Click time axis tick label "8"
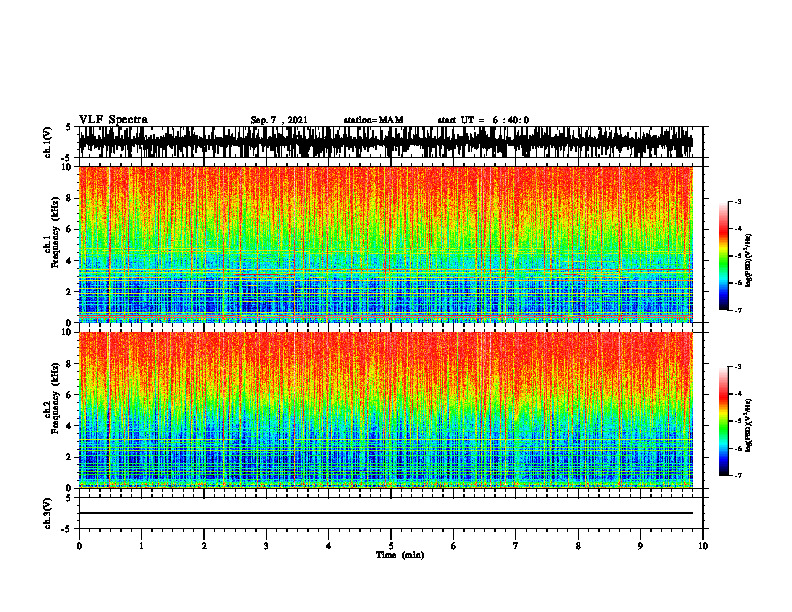The image size is (792, 612). coord(578,546)
